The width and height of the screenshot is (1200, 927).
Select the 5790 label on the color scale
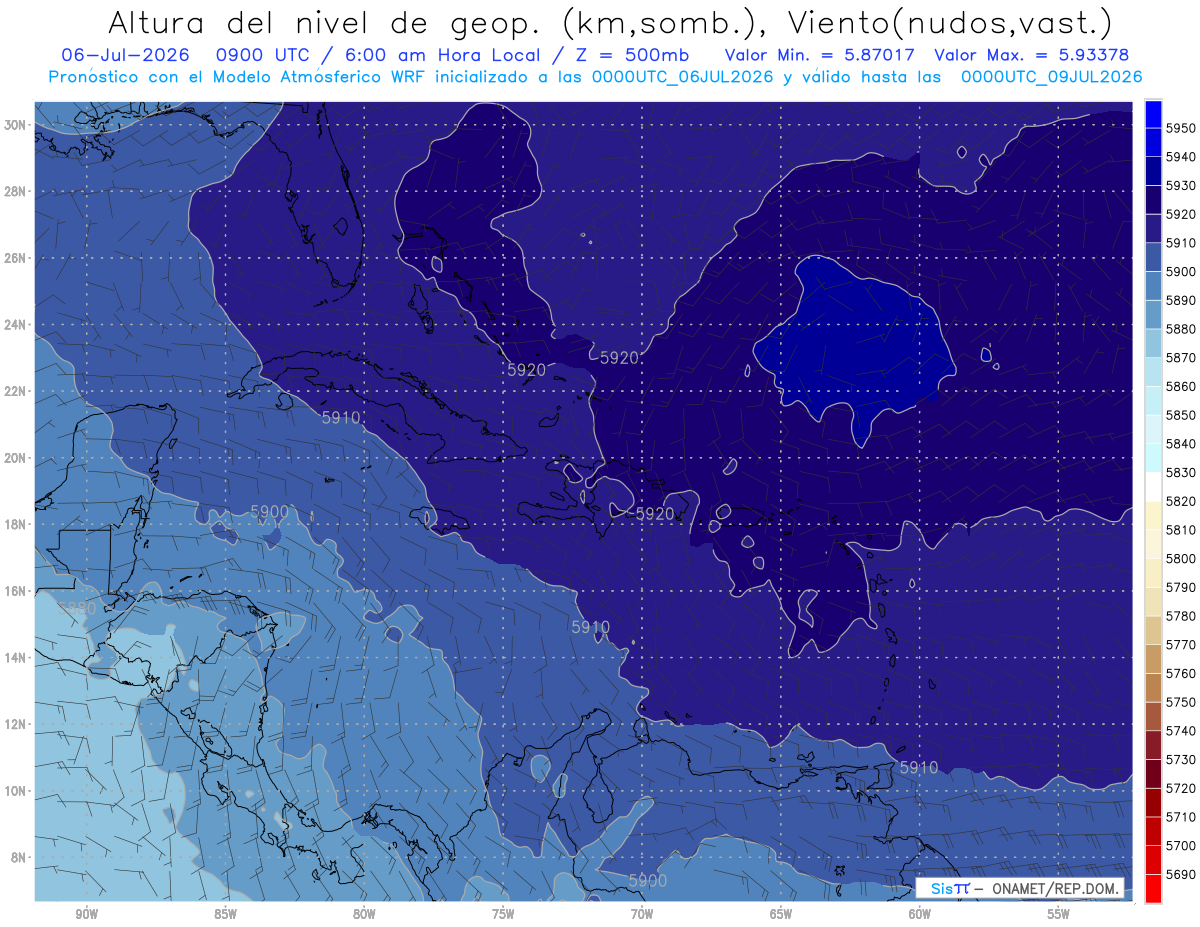click(1181, 587)
